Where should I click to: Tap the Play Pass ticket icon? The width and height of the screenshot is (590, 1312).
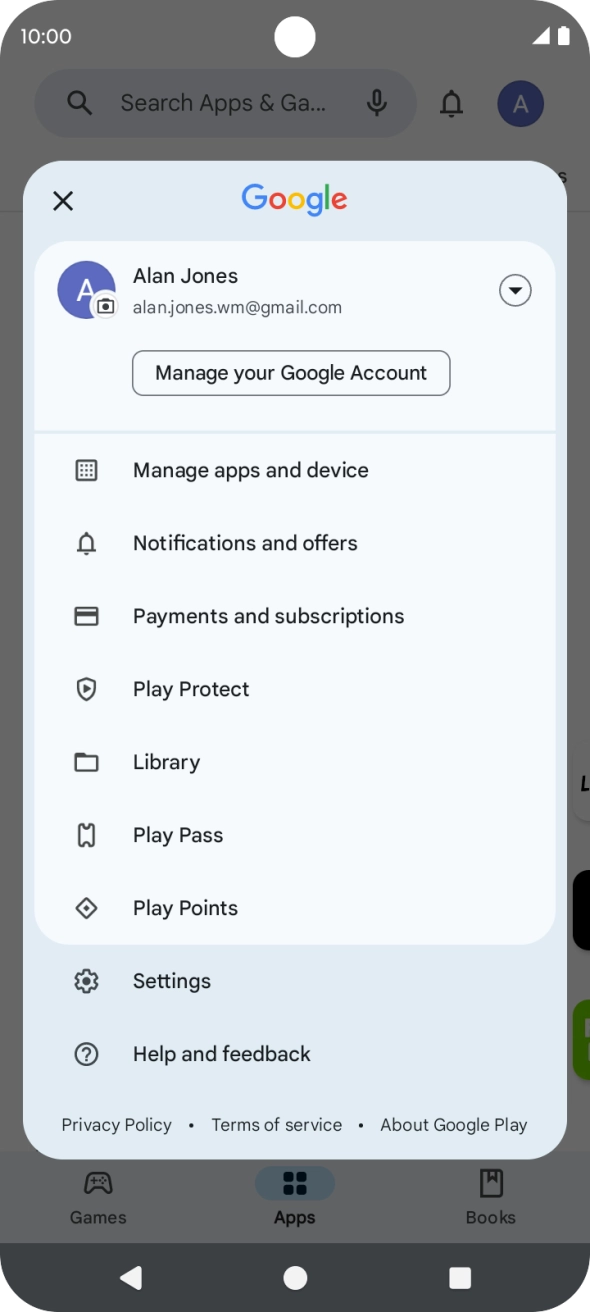tap(87, 835)
